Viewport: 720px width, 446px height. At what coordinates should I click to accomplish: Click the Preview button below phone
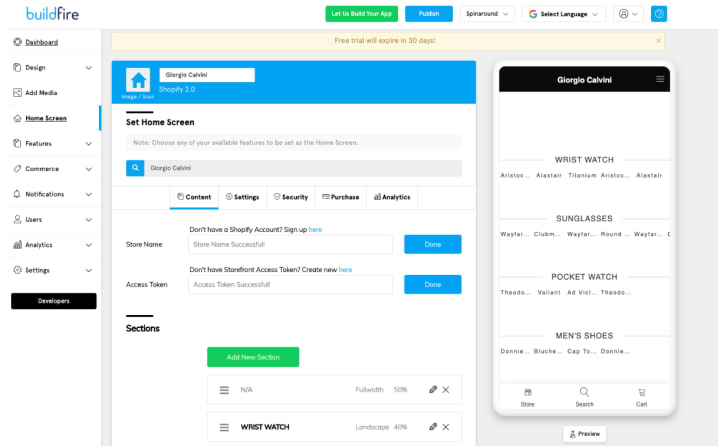tap(585, 434)
